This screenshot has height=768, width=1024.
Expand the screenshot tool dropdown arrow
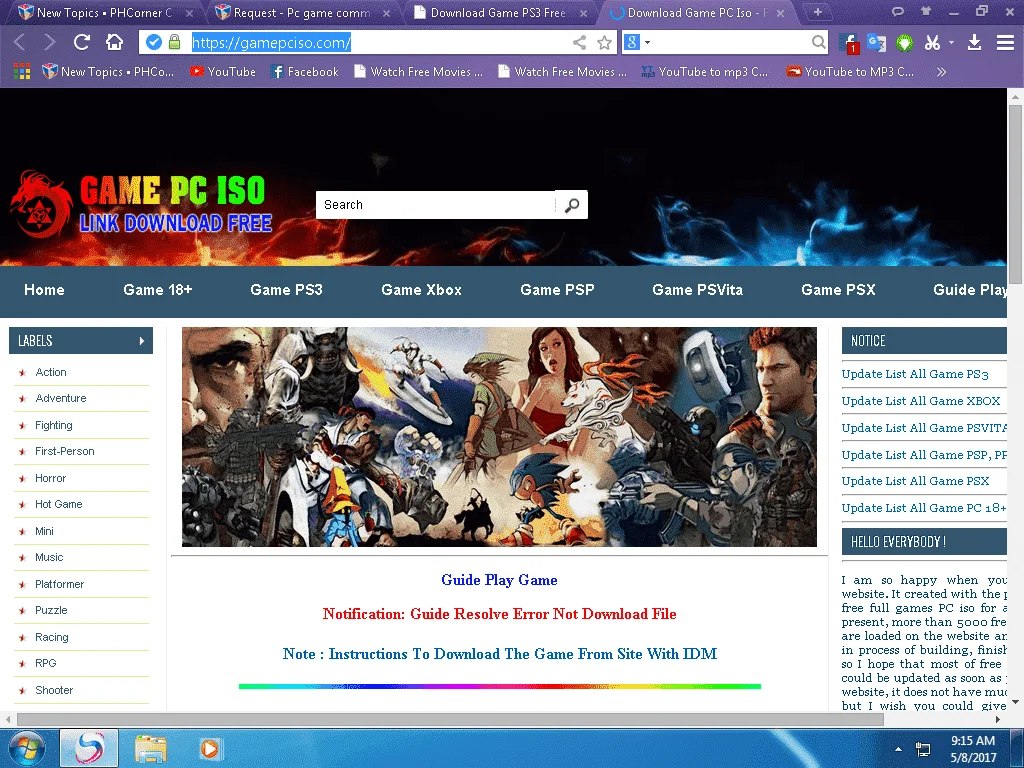[x=952, y=42]
